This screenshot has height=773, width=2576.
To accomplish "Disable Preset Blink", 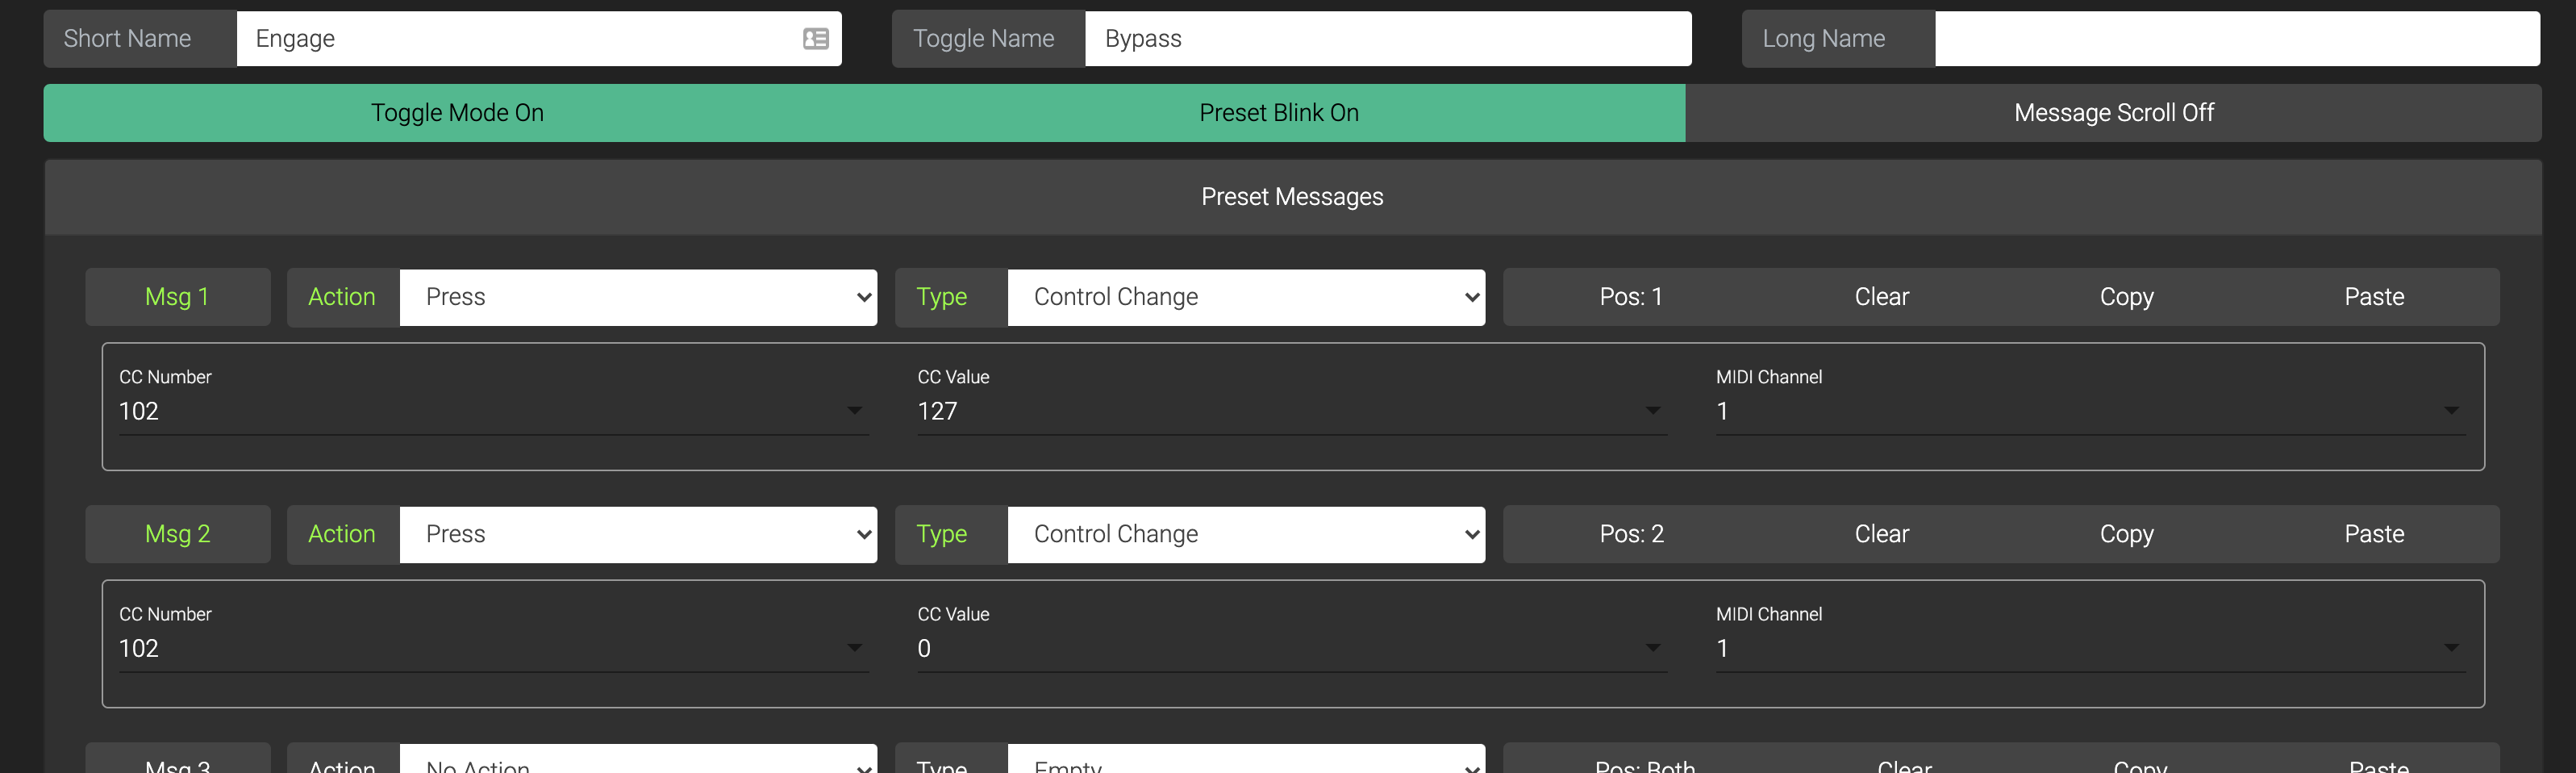I will [1278, 113].
